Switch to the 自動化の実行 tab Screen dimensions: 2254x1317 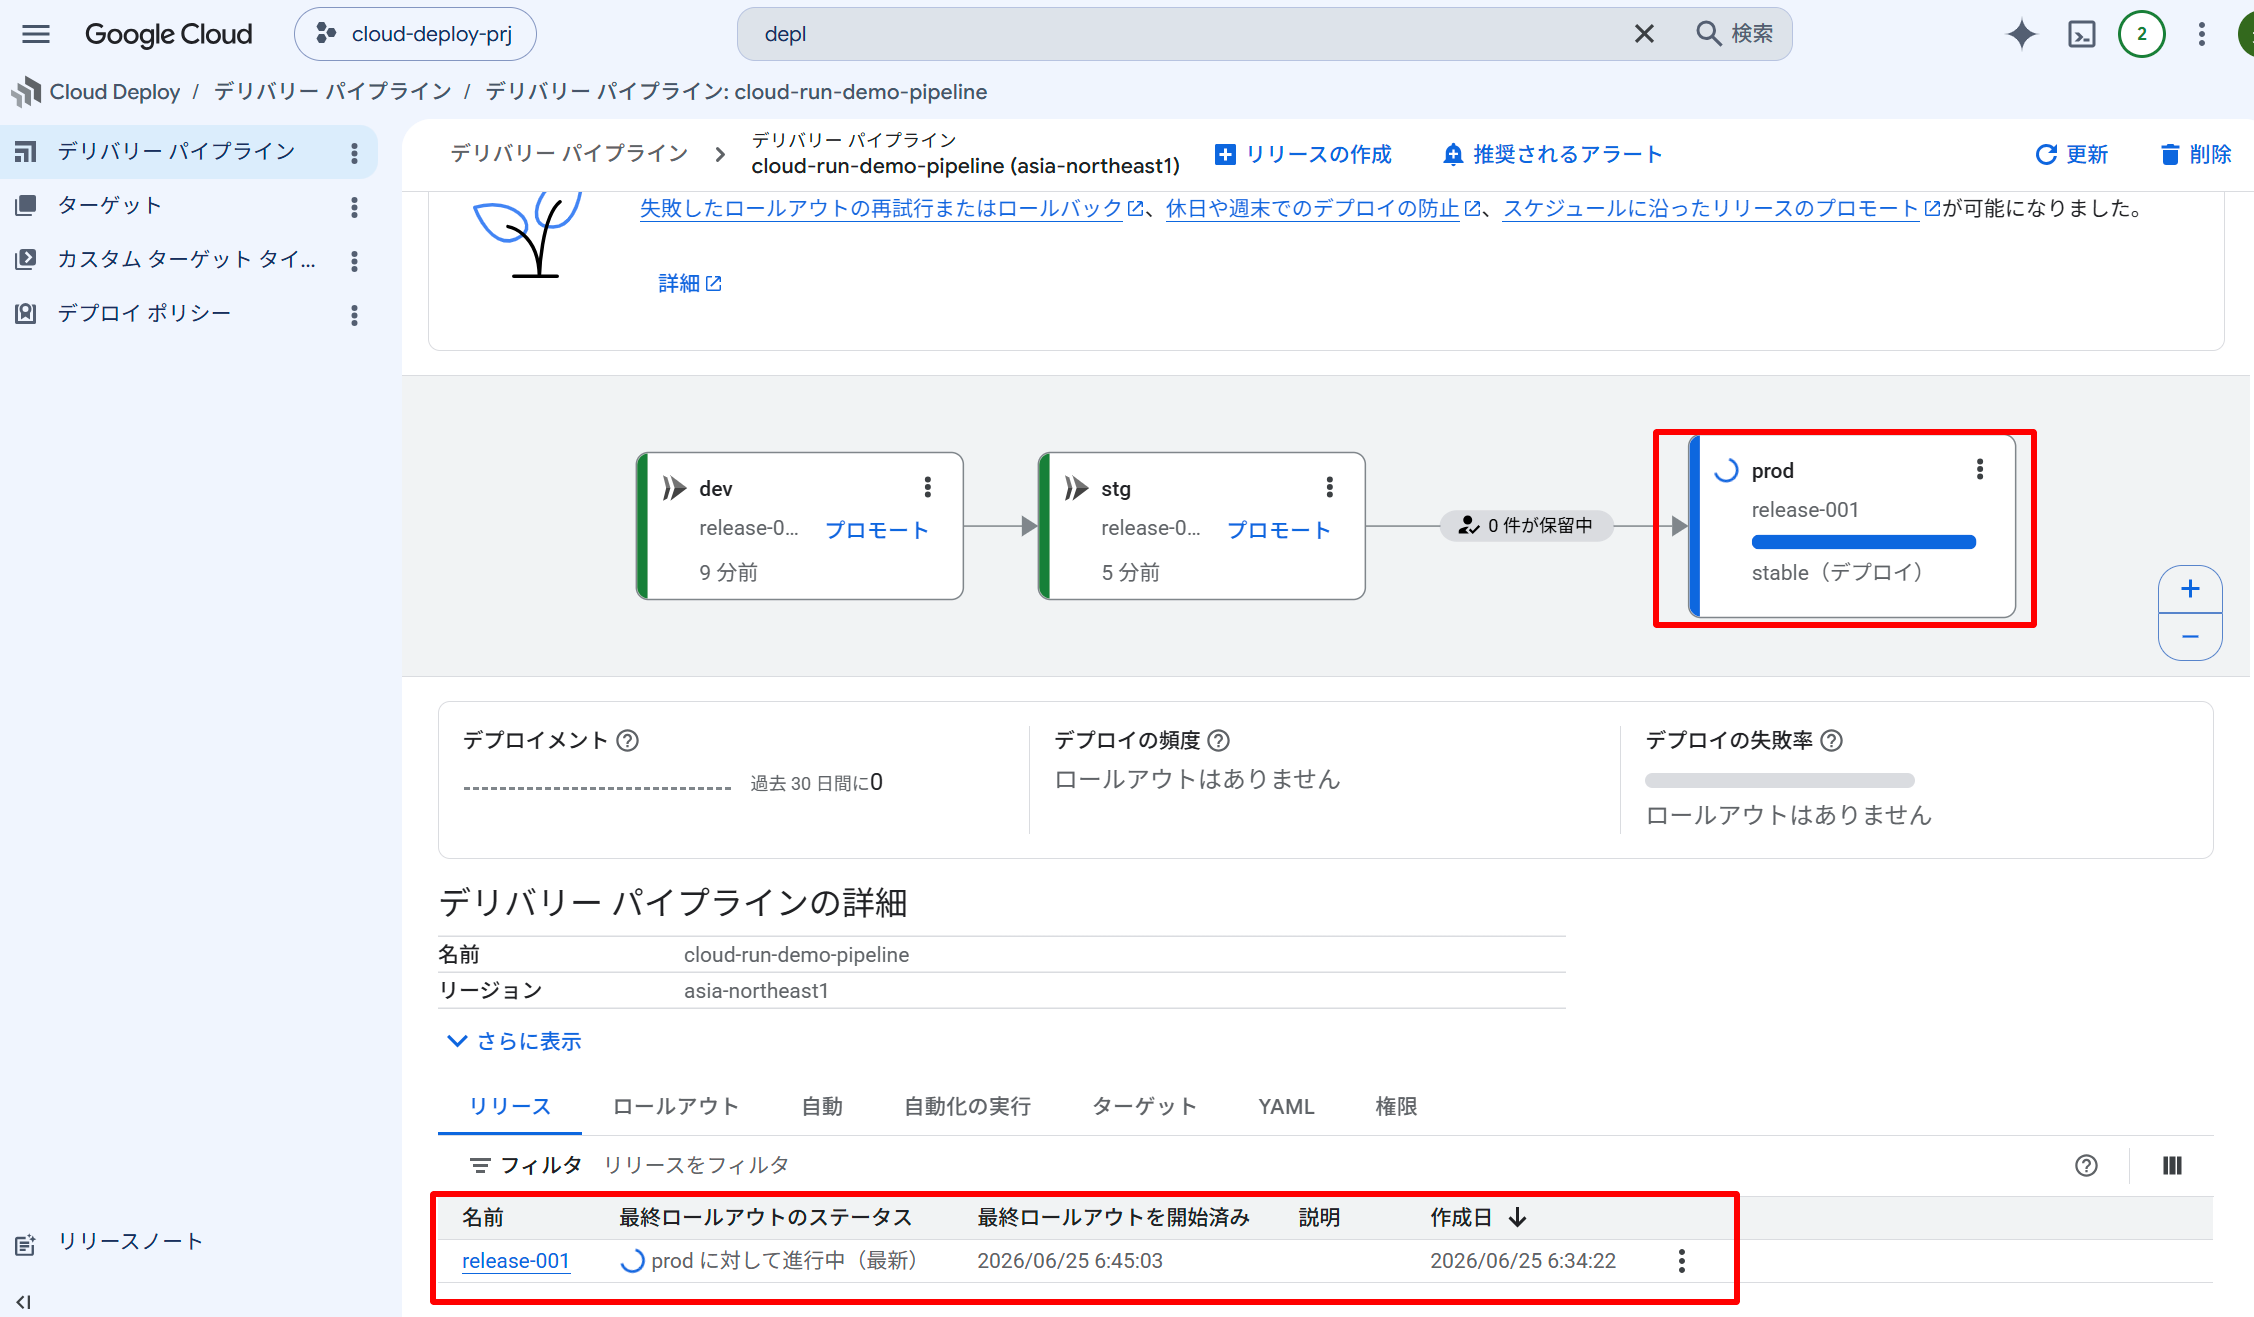[967, 1107]
